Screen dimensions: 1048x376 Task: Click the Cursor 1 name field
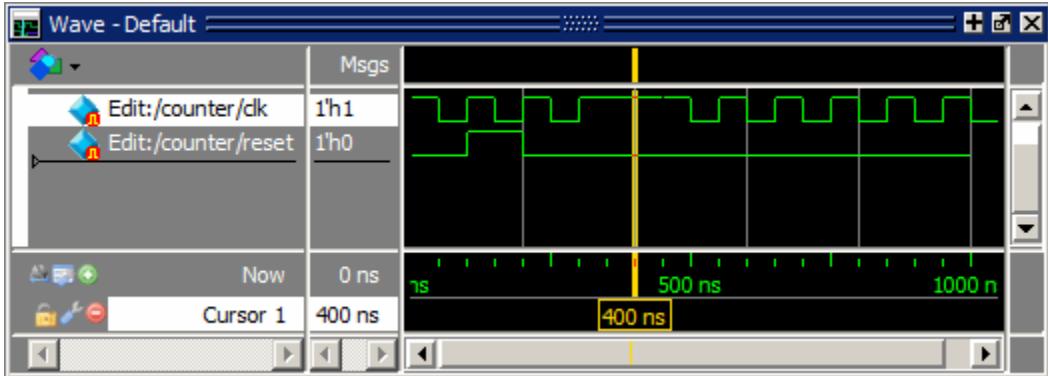[x=206, y=314]
